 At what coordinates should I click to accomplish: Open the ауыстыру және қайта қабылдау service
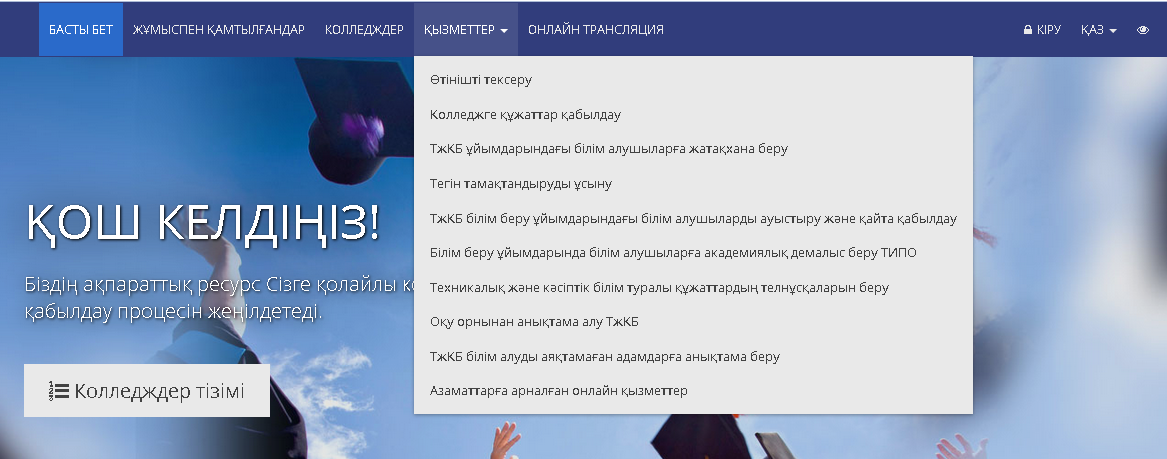[692, 218]
